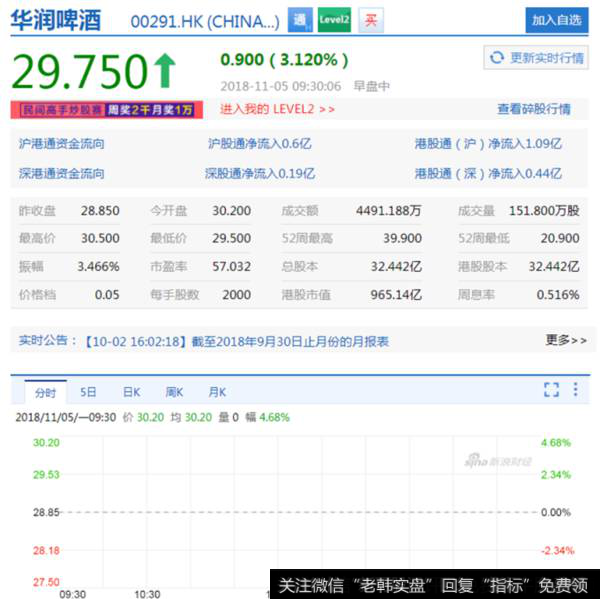The image size is (600, 599).
Task: Click the 4.68% label on chart axis
Action: [x=556, y=443]
